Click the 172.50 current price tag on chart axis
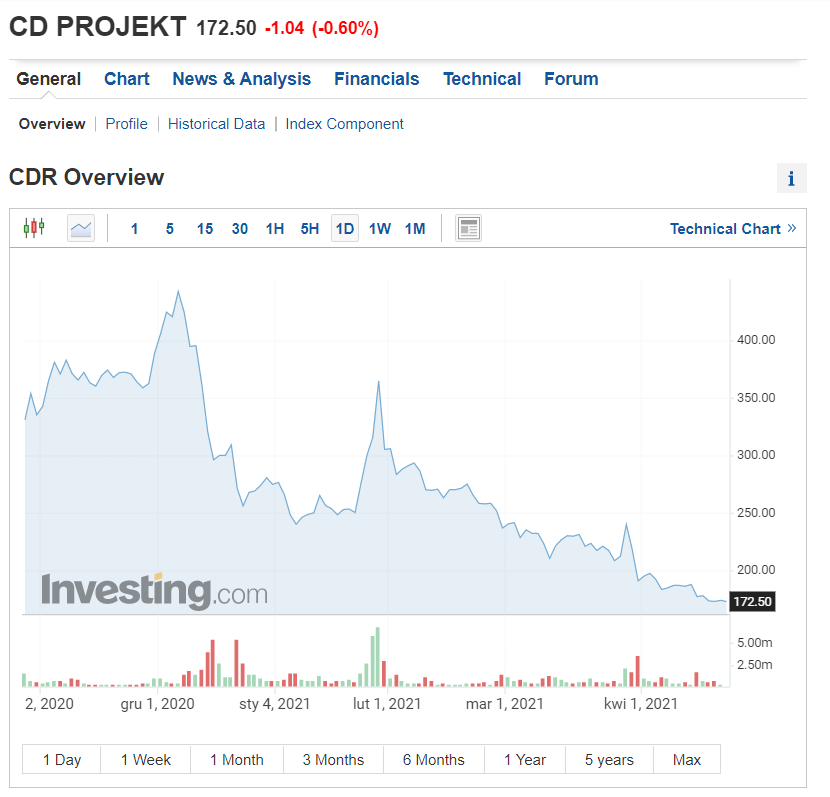Screen dimensions: 830x797 (x=752, y=601)
